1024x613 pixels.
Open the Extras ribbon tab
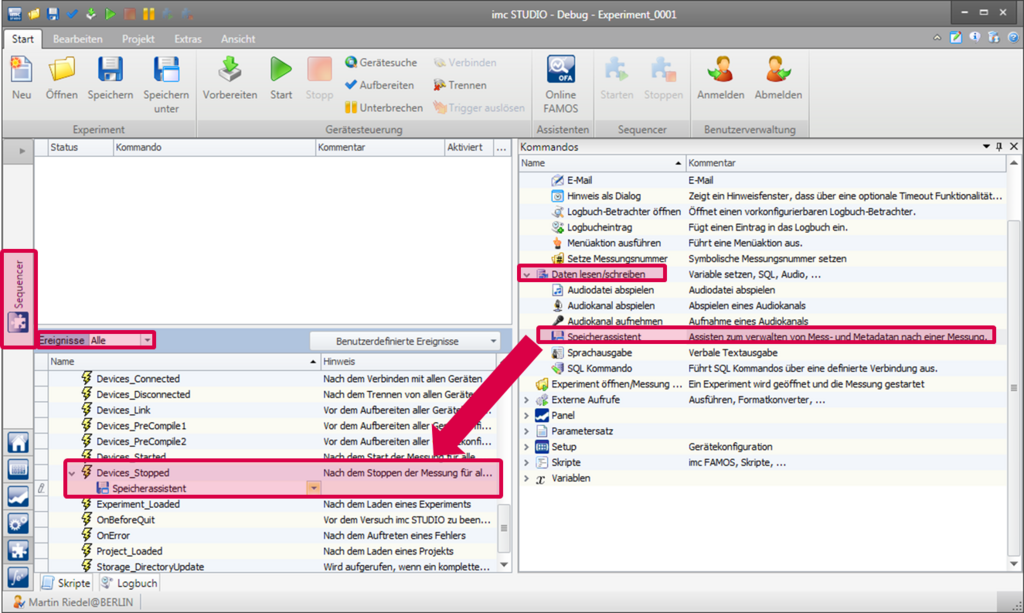pos(187,39)
